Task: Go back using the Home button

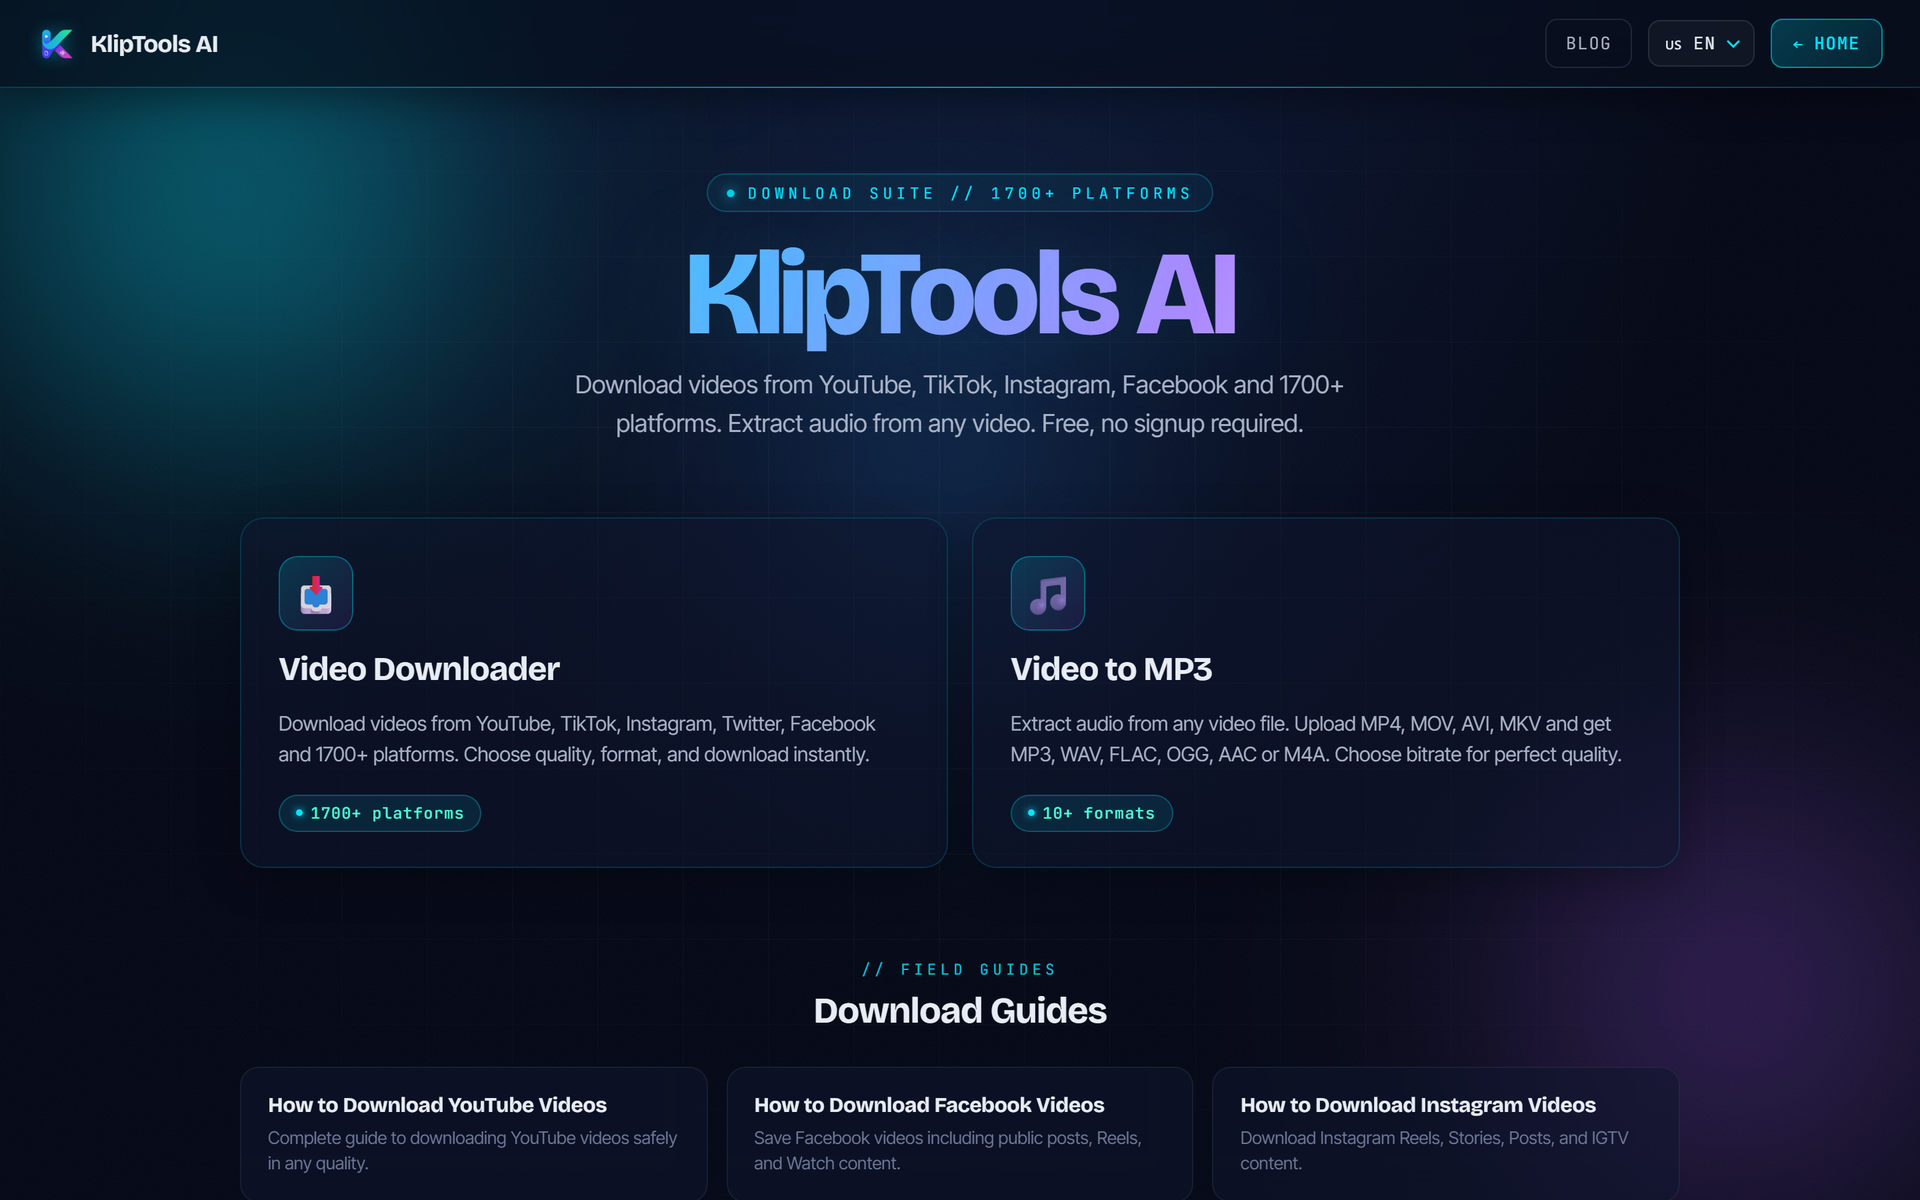Action: (1826, 44)
